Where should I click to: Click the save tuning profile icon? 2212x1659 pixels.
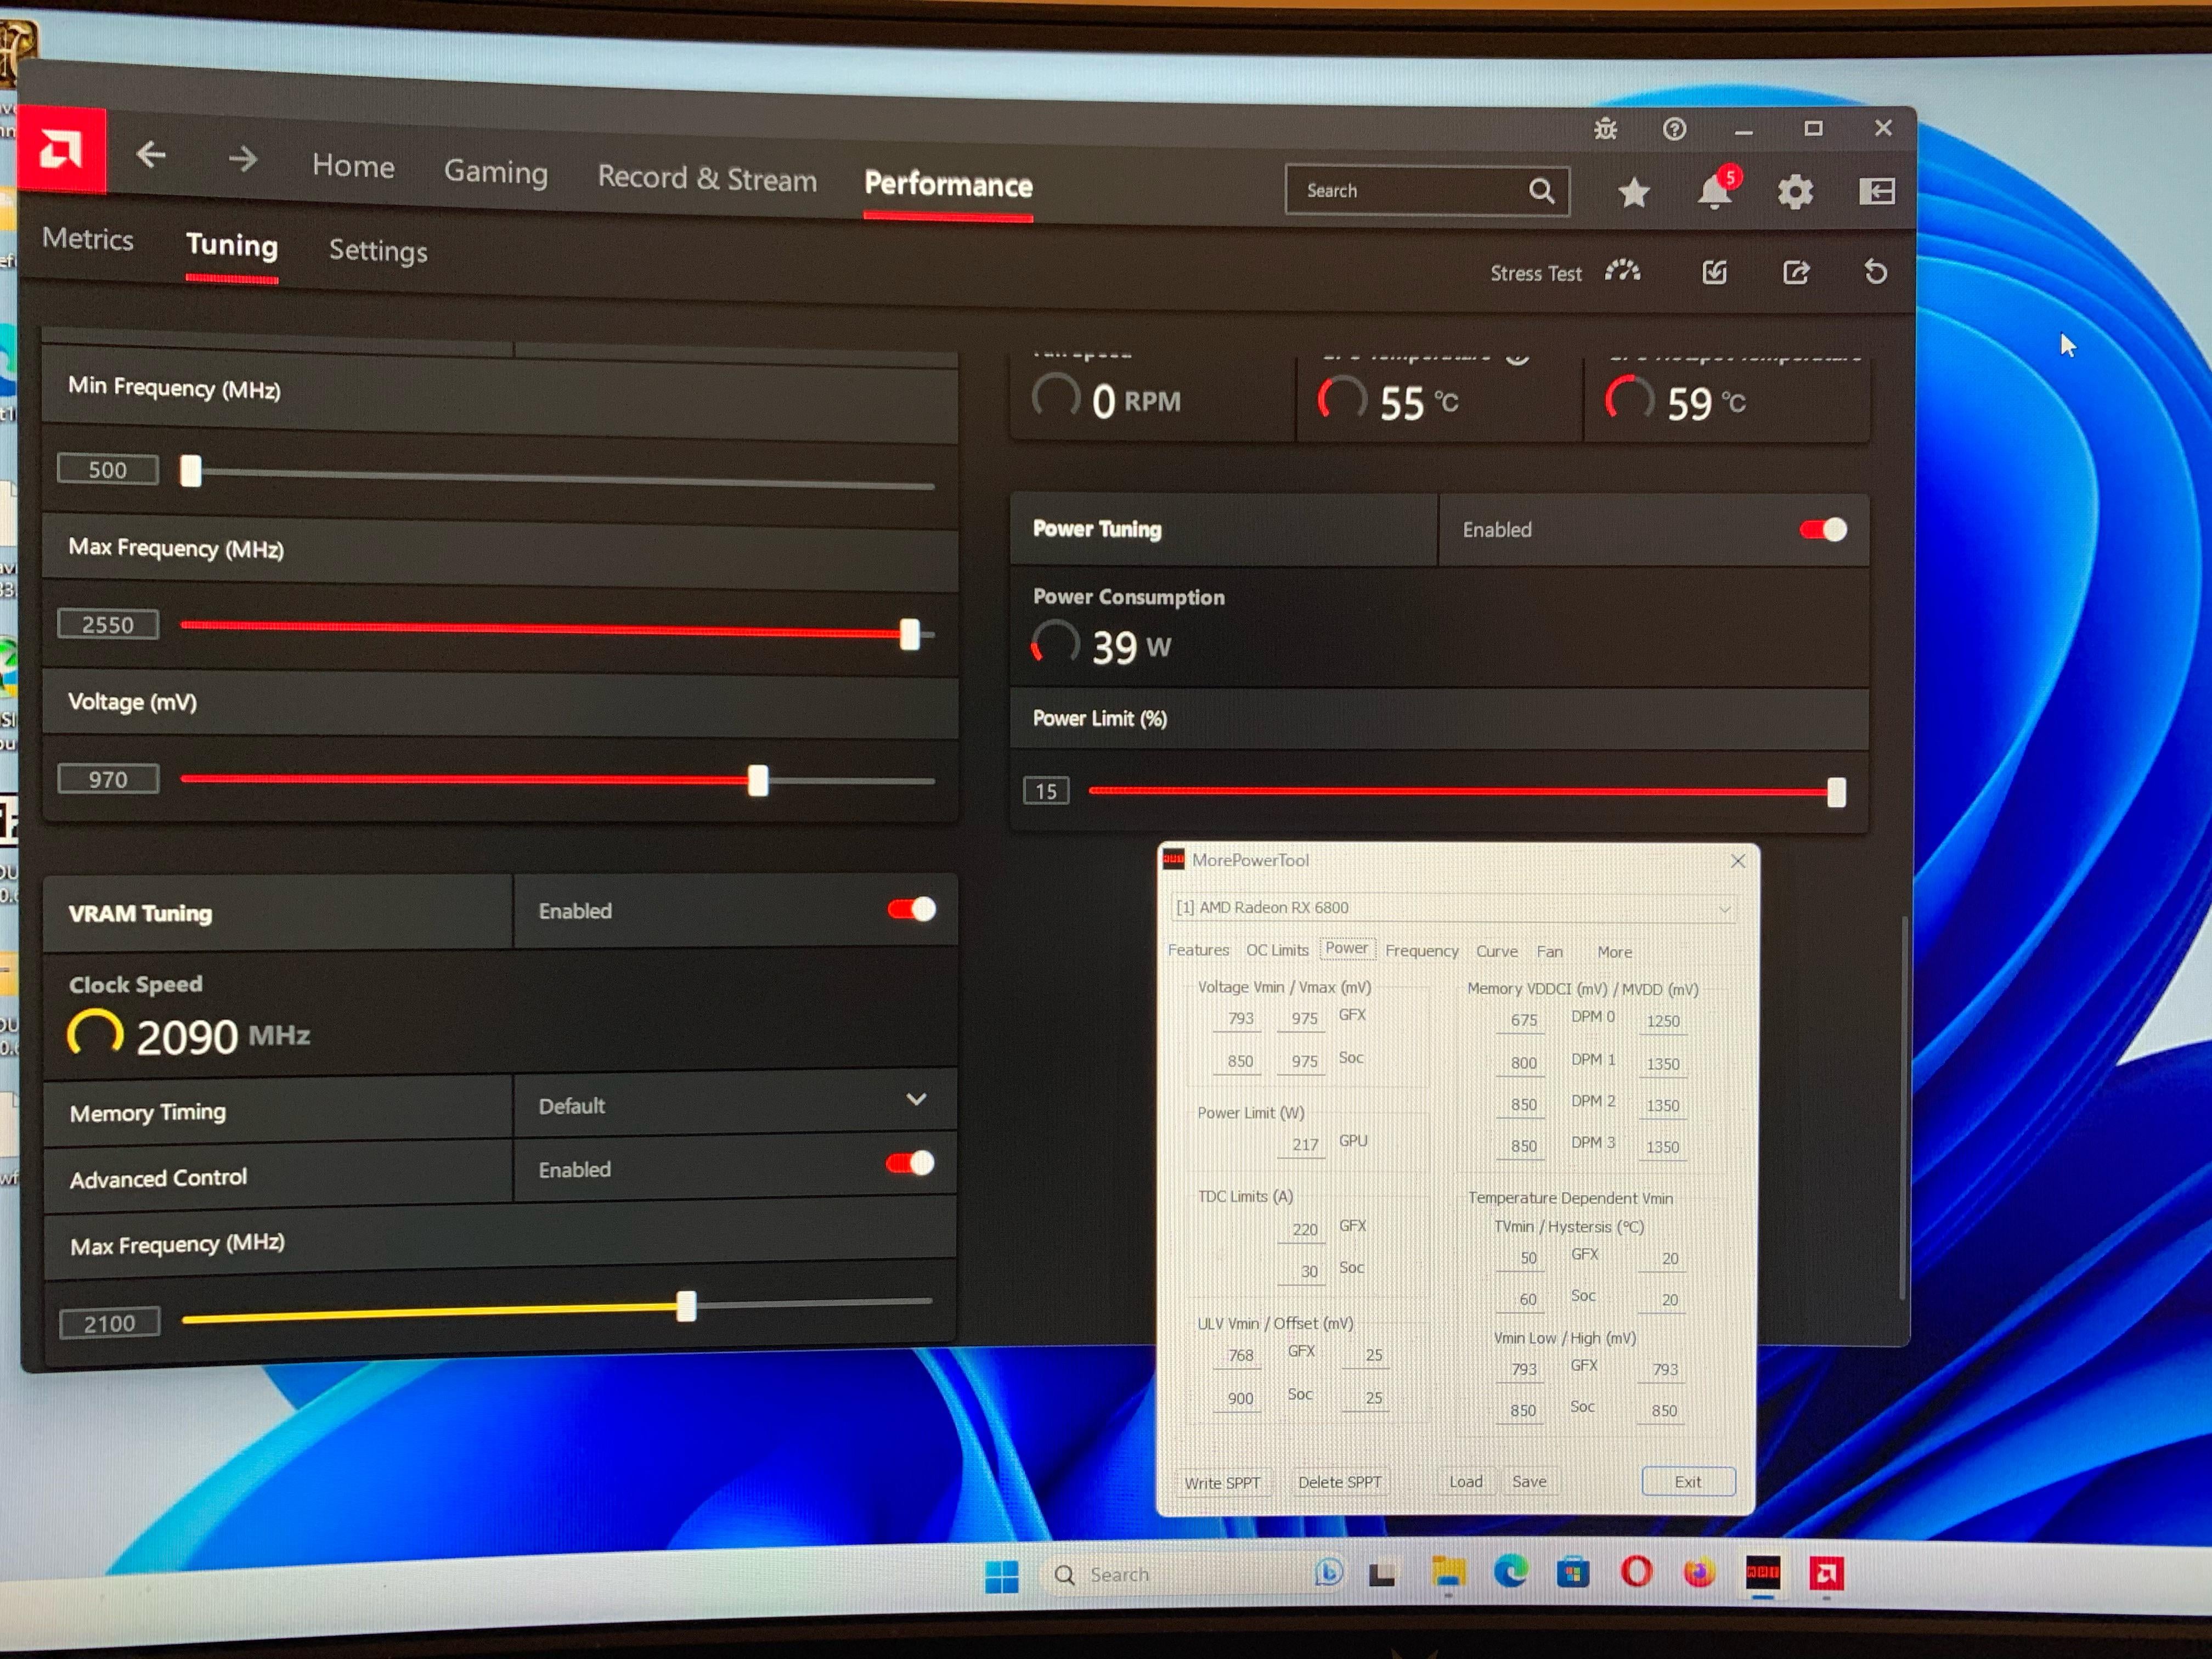click(1796, 272)
